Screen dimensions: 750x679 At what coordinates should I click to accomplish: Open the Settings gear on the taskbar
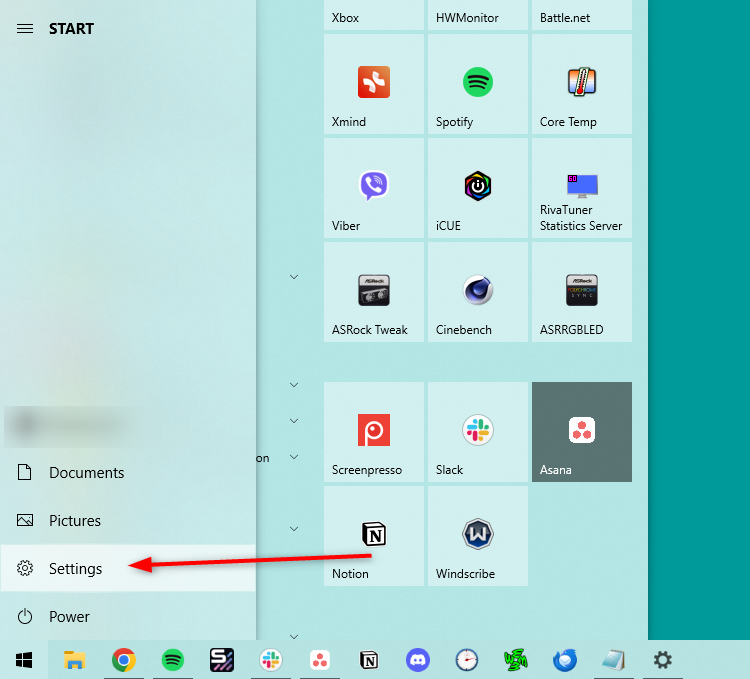(662, 660)
